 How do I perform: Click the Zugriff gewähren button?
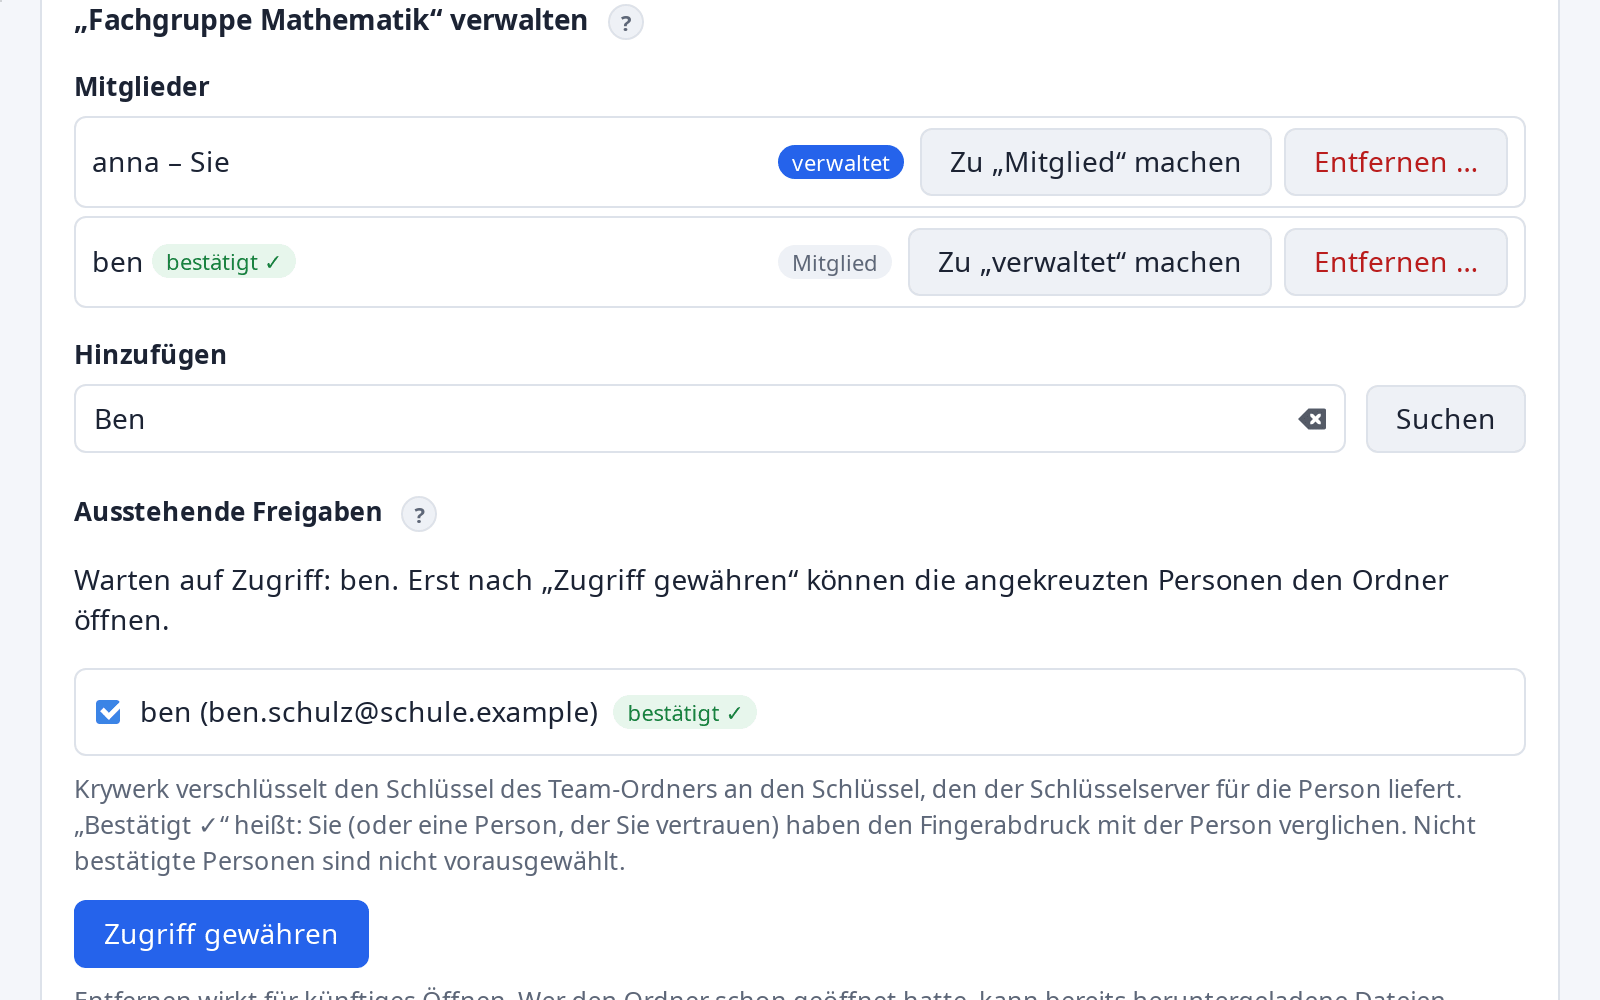[221, 934]
